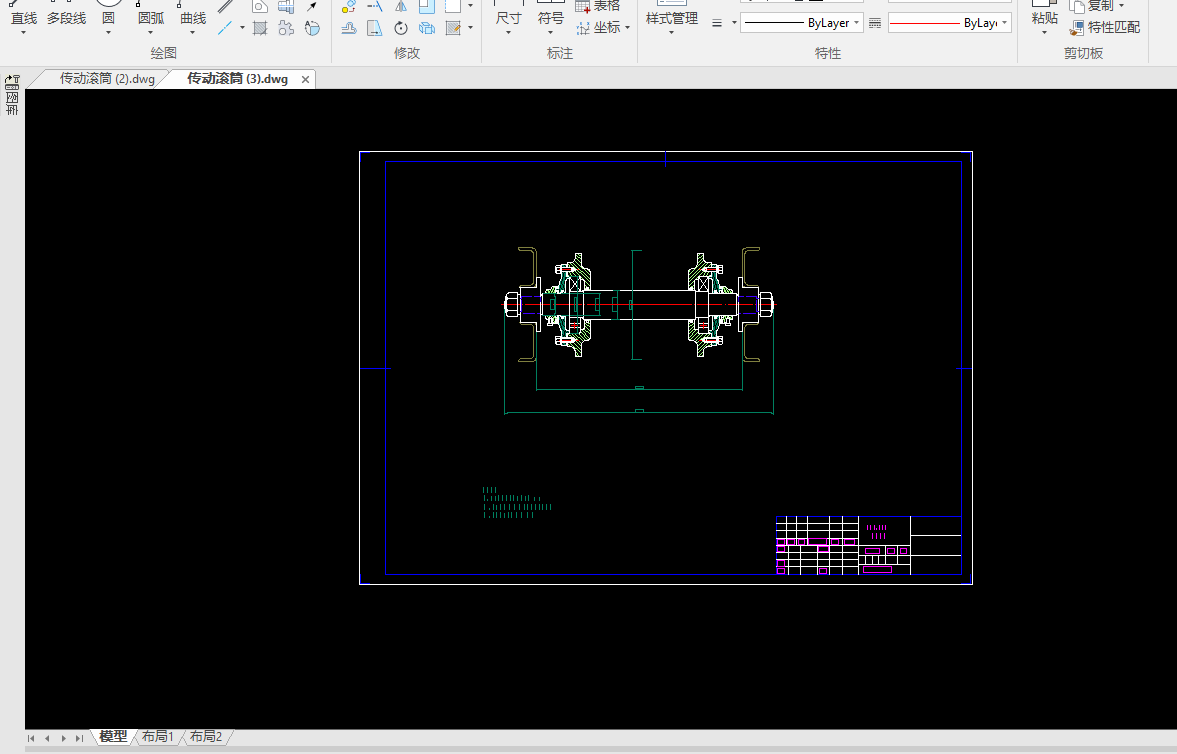Choose the 圆 circle tool

(108, 14)
